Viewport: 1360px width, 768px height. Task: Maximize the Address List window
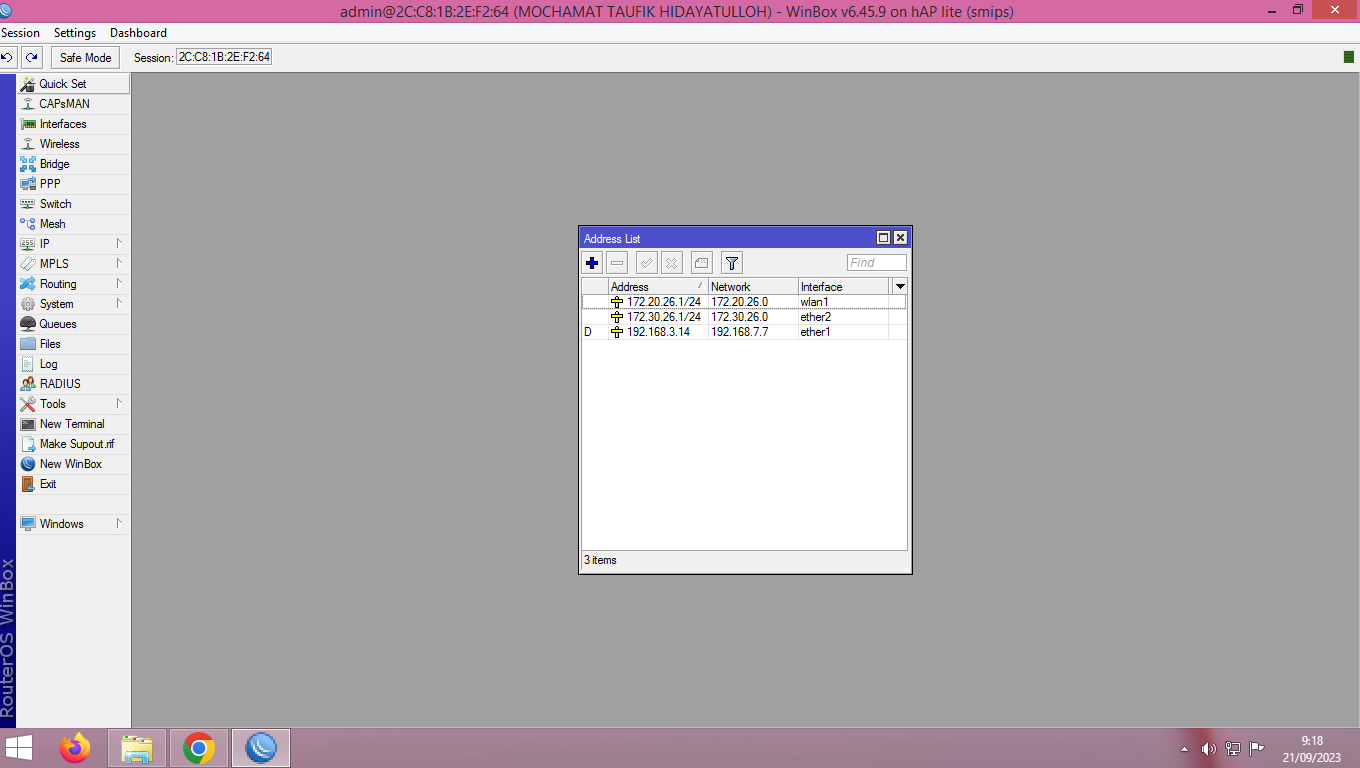[883, 238]
